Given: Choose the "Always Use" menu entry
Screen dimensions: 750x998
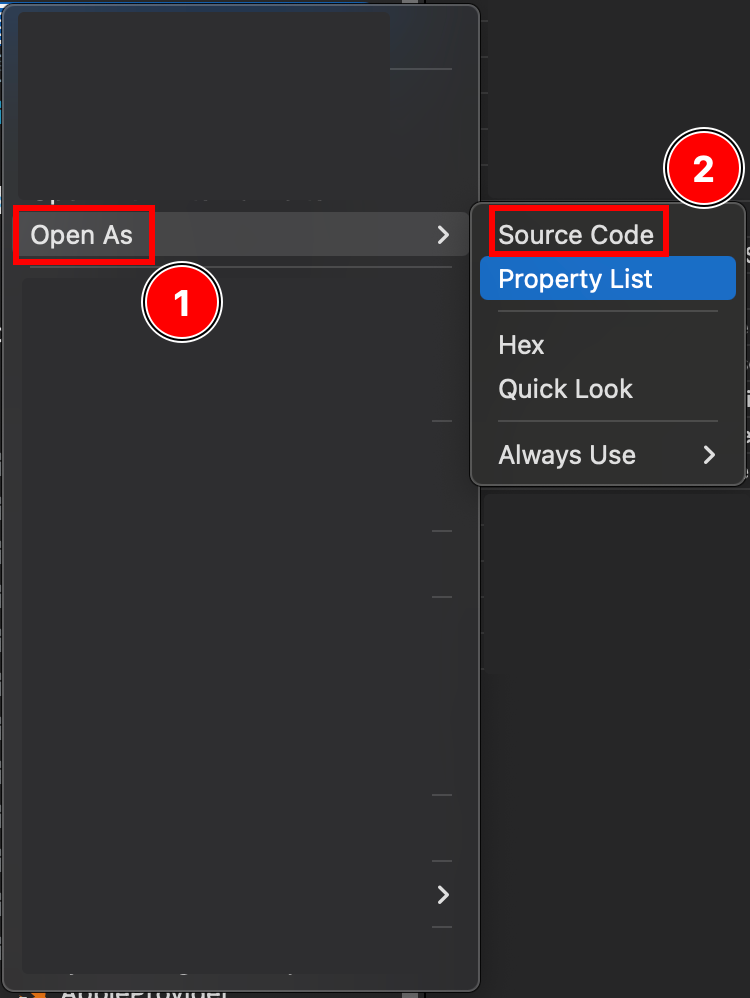Looking at the screenshot, I should pyautogui.click(x=566, y=455).
